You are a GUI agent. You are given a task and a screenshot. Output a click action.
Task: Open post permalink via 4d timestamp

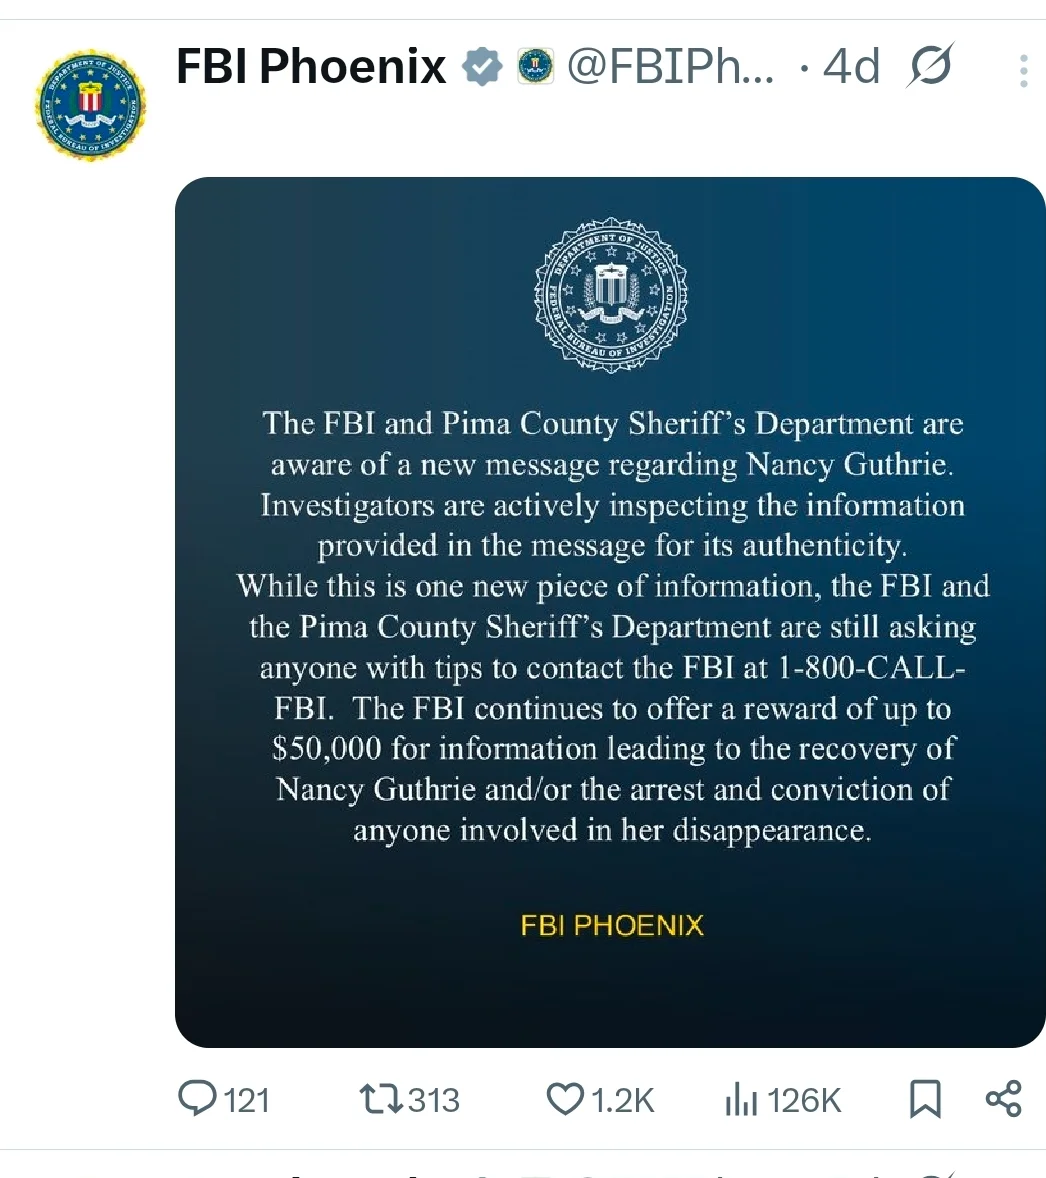[851, 68]
